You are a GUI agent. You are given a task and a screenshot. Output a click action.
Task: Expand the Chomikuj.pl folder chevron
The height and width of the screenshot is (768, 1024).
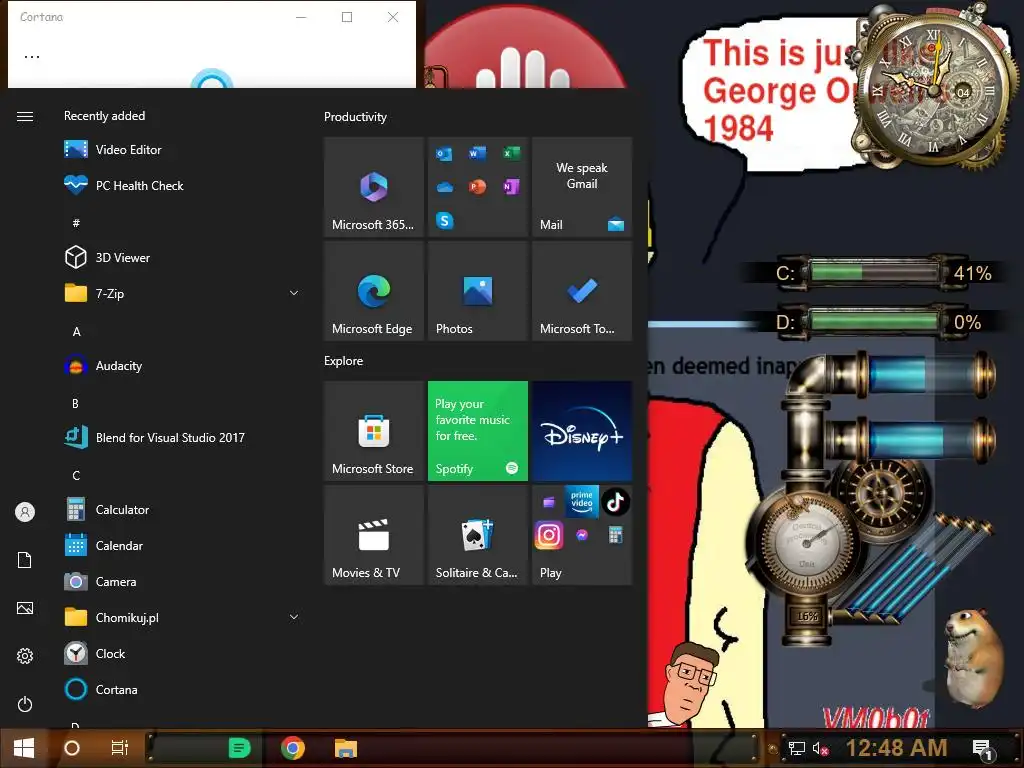pyautogui.click(x=294, y=617)
